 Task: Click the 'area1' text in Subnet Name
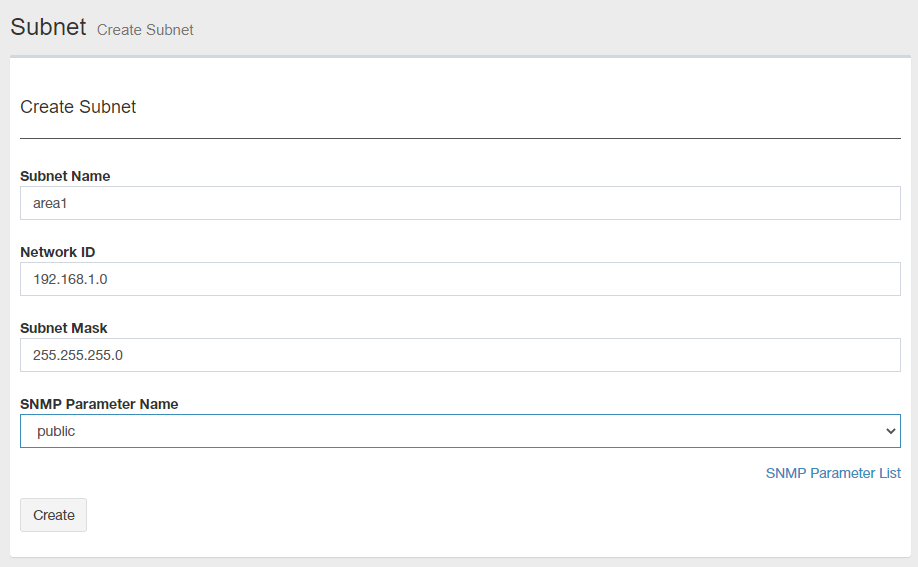click(x=49, y=203)
